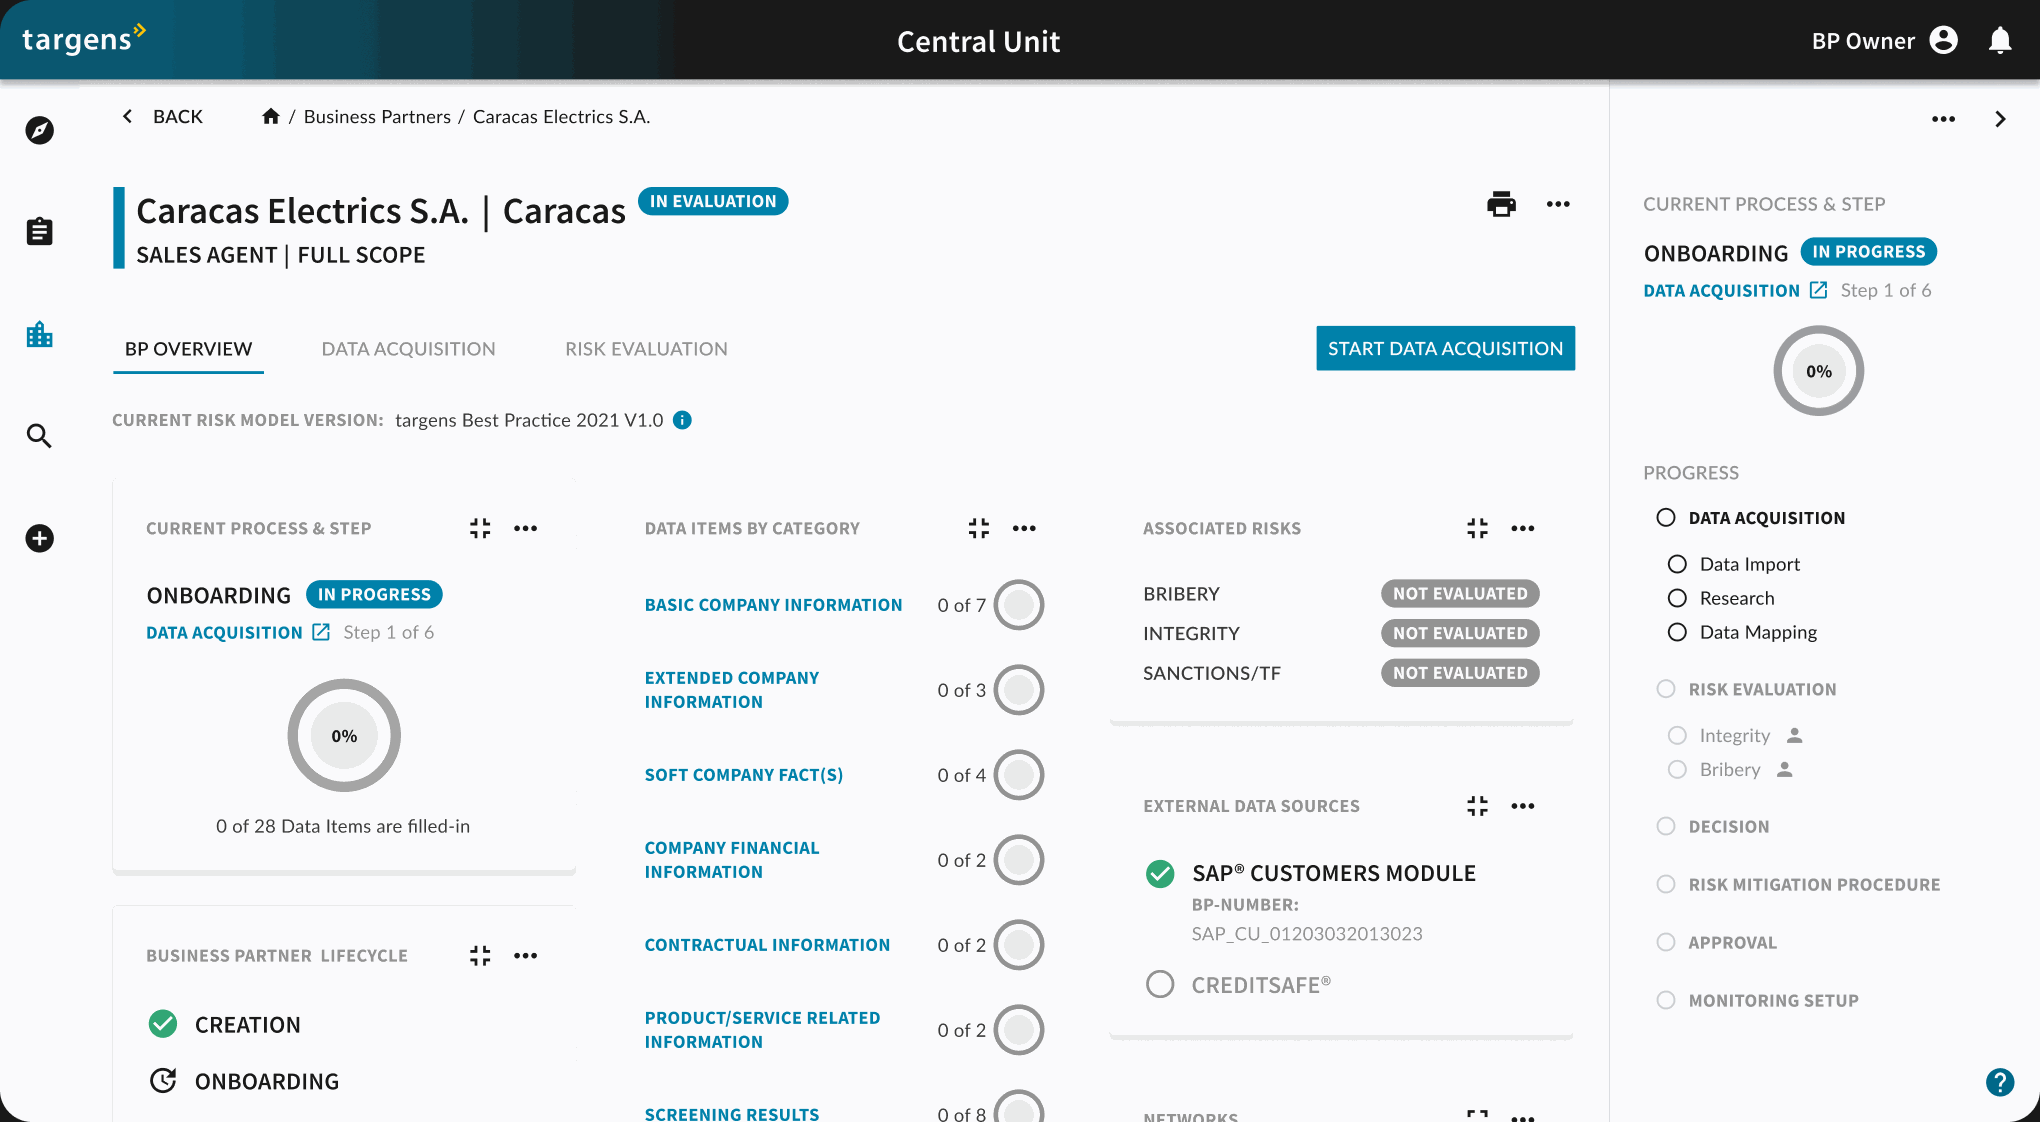Open the compass explore icon in sidebar
2040x1122 pixels.
tap(39, 130)
